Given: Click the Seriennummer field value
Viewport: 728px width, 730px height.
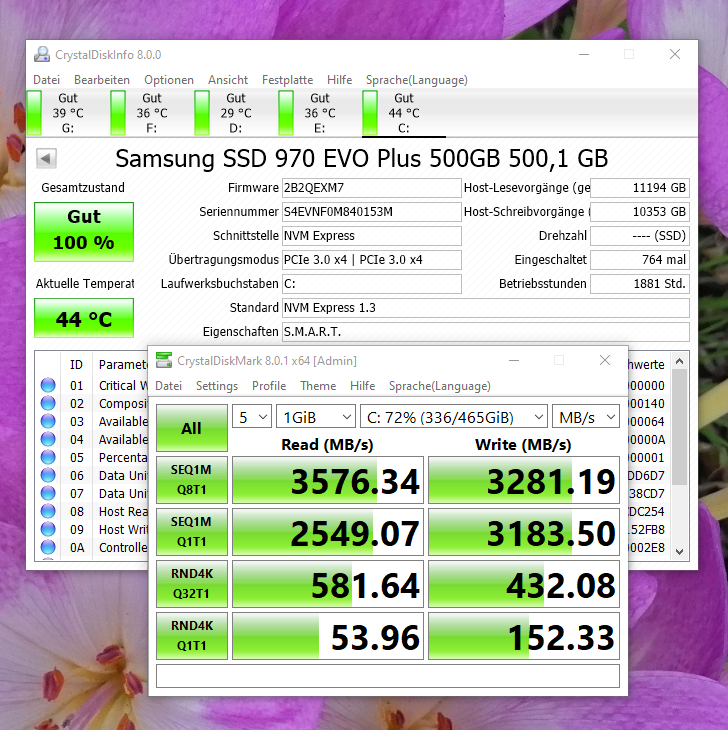Looking at the screenshot, I should (x=371, y=212).
